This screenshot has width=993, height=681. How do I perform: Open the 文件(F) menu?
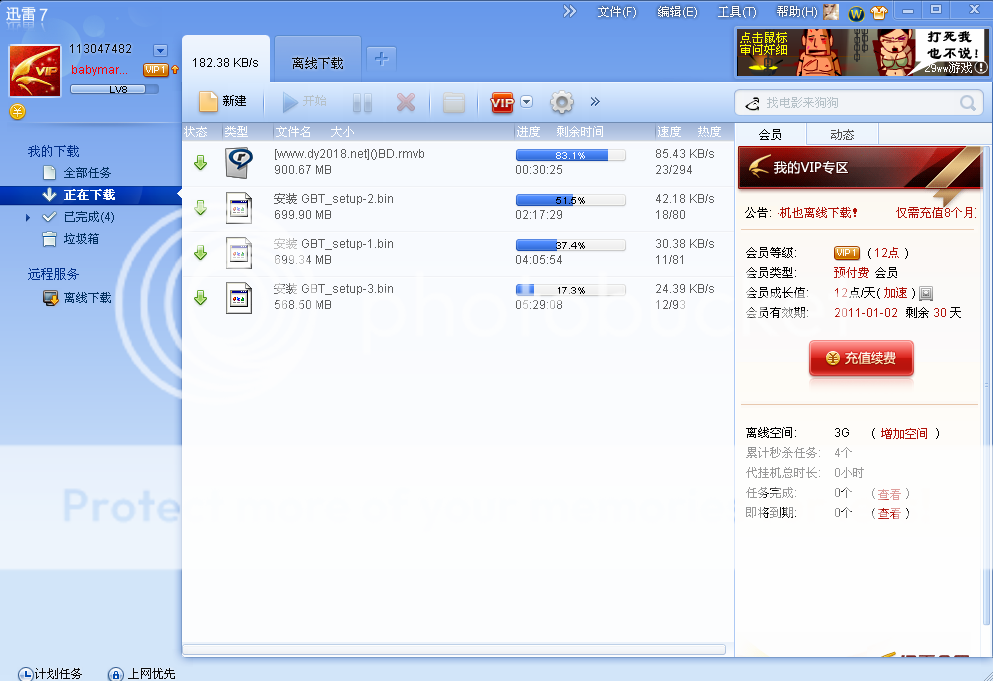click(x=616, y=12)
